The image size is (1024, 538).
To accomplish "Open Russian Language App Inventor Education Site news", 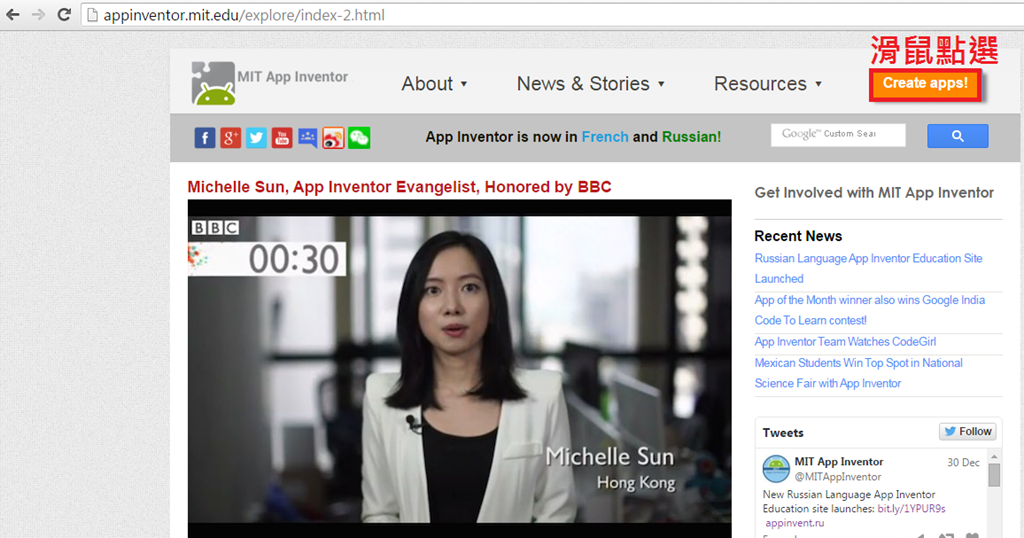I will click(869, 268).
